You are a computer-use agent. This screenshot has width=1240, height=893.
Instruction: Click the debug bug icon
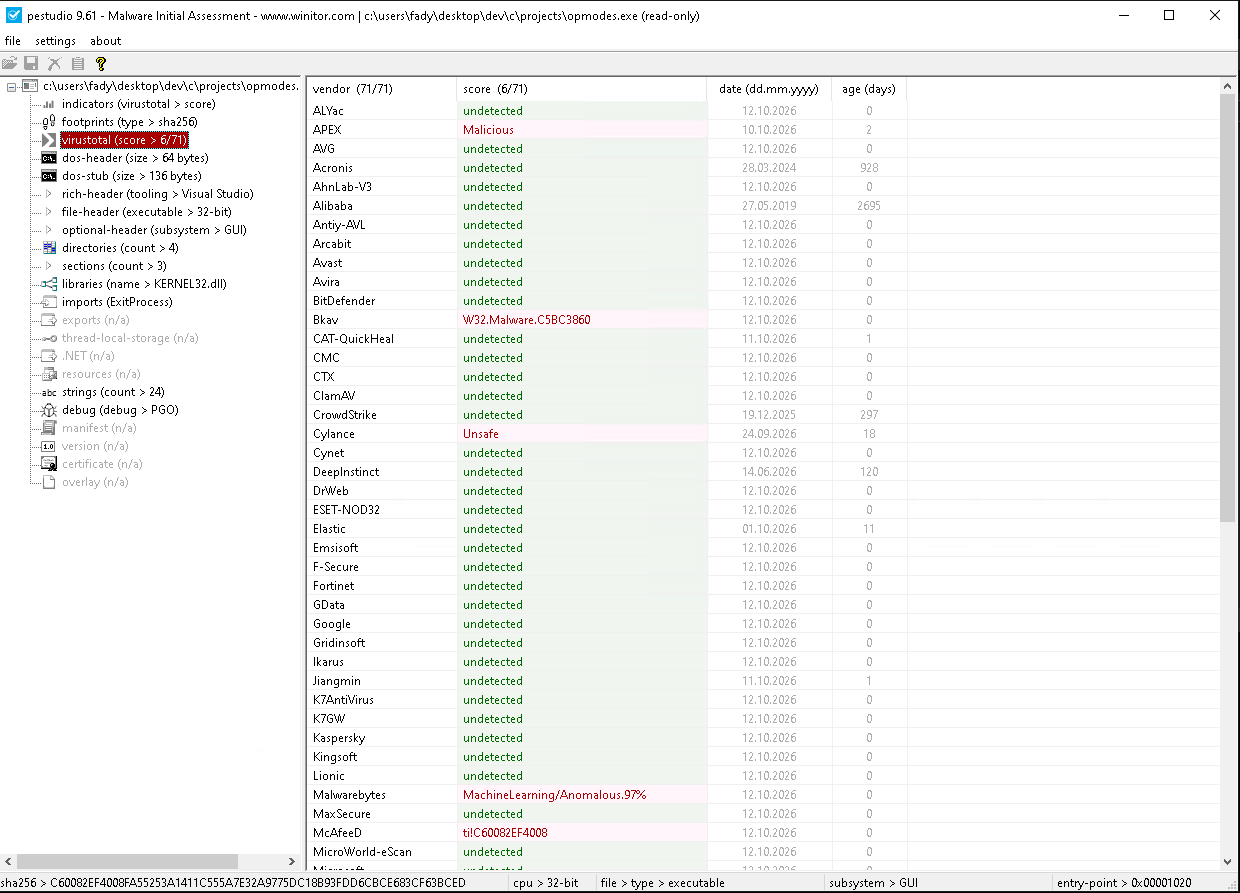click(x=49, y=410)
